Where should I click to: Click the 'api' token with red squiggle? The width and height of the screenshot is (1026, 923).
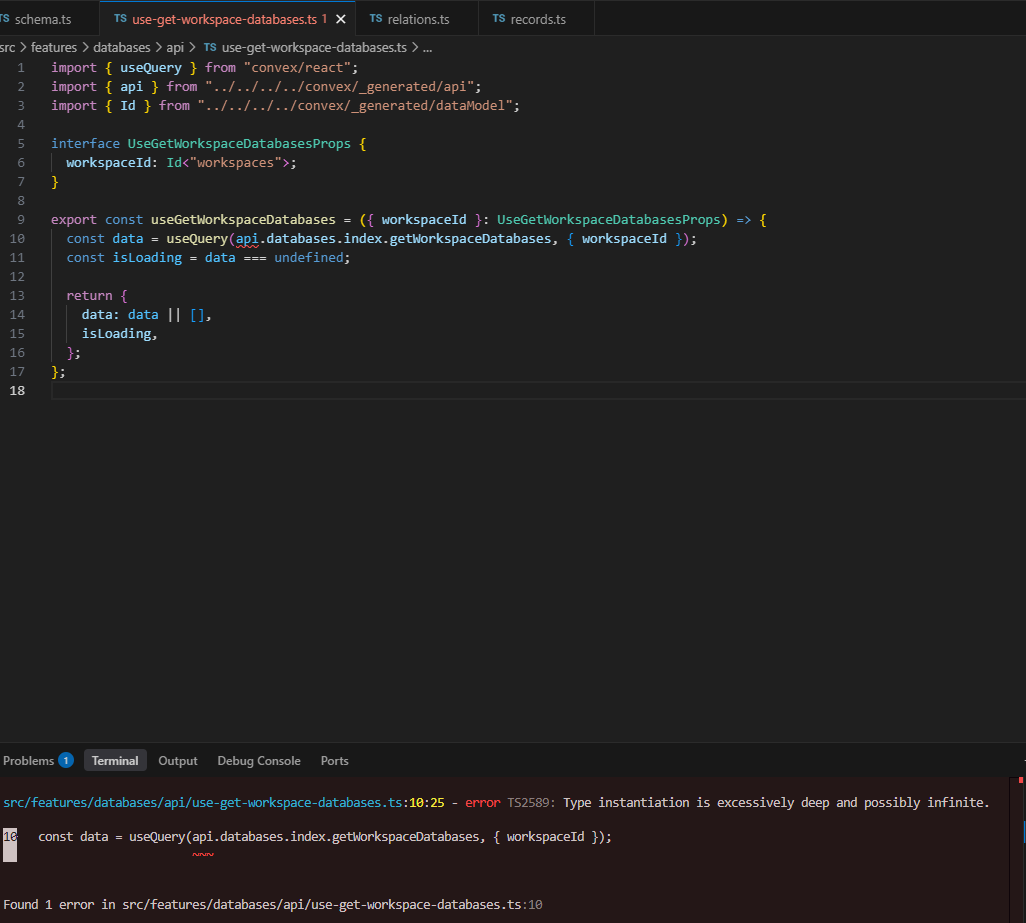coord(247,239)
